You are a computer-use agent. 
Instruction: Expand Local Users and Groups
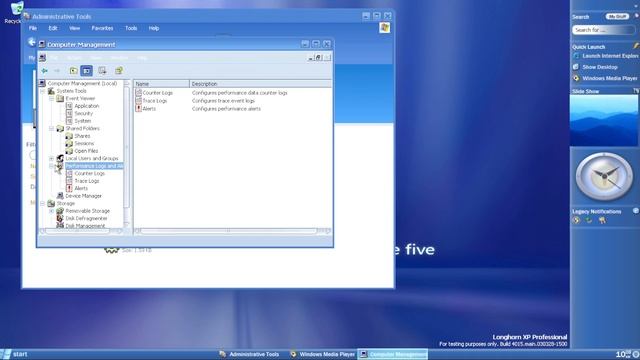click(x=51, y=158)
